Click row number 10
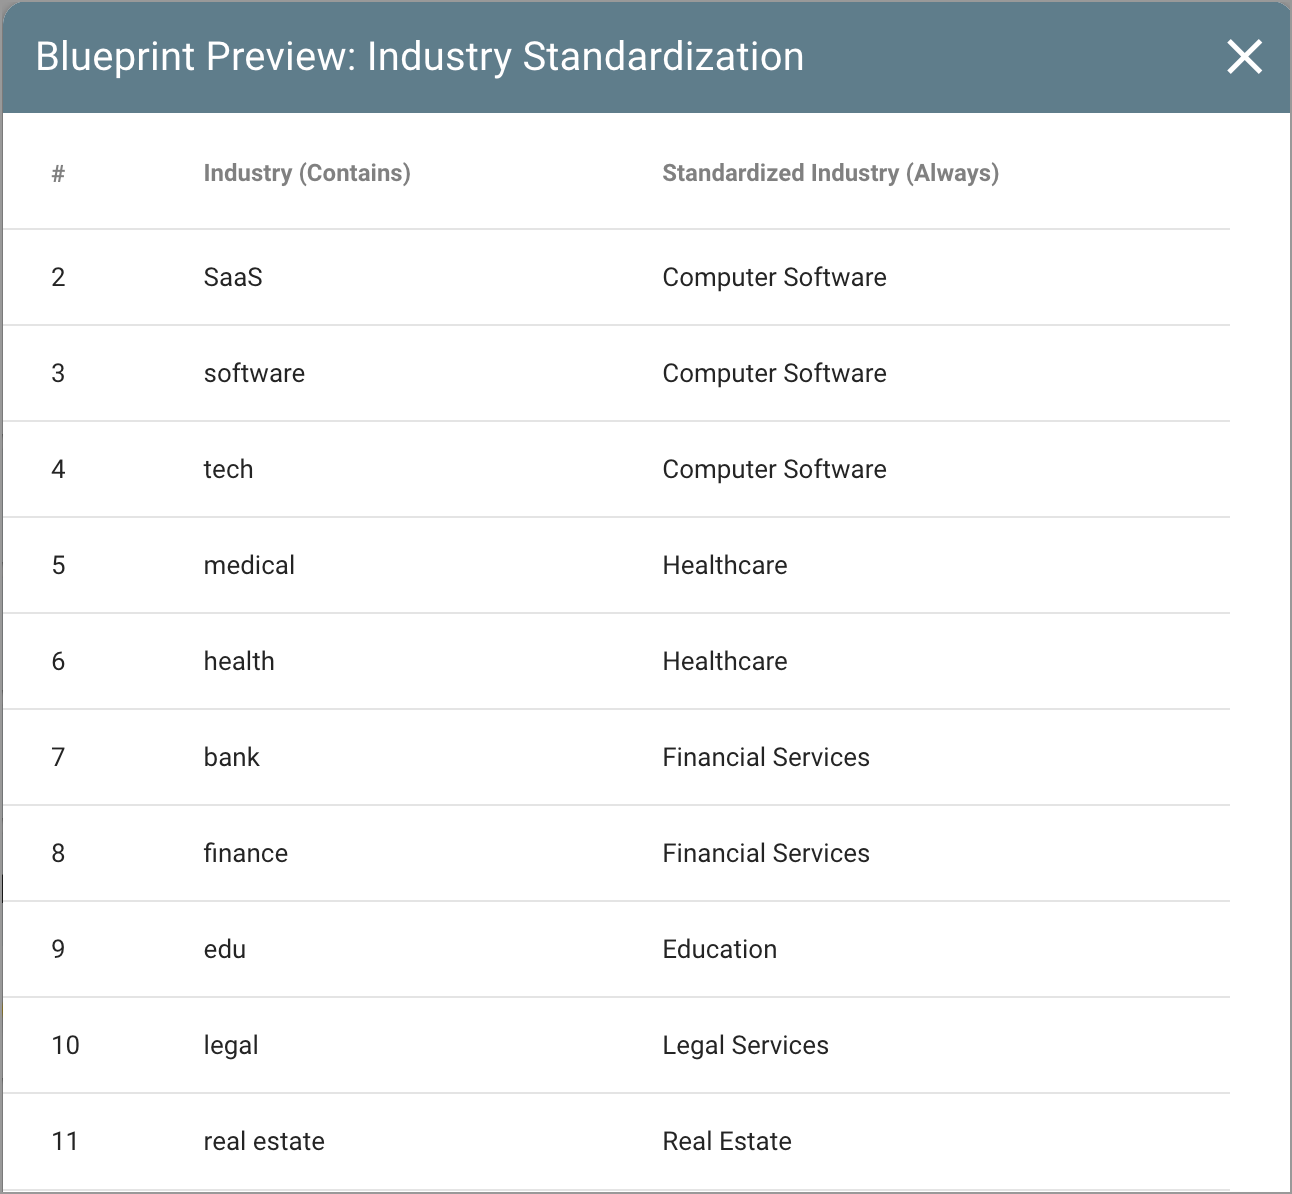1292x1194 pixels. coord(65,1045)
